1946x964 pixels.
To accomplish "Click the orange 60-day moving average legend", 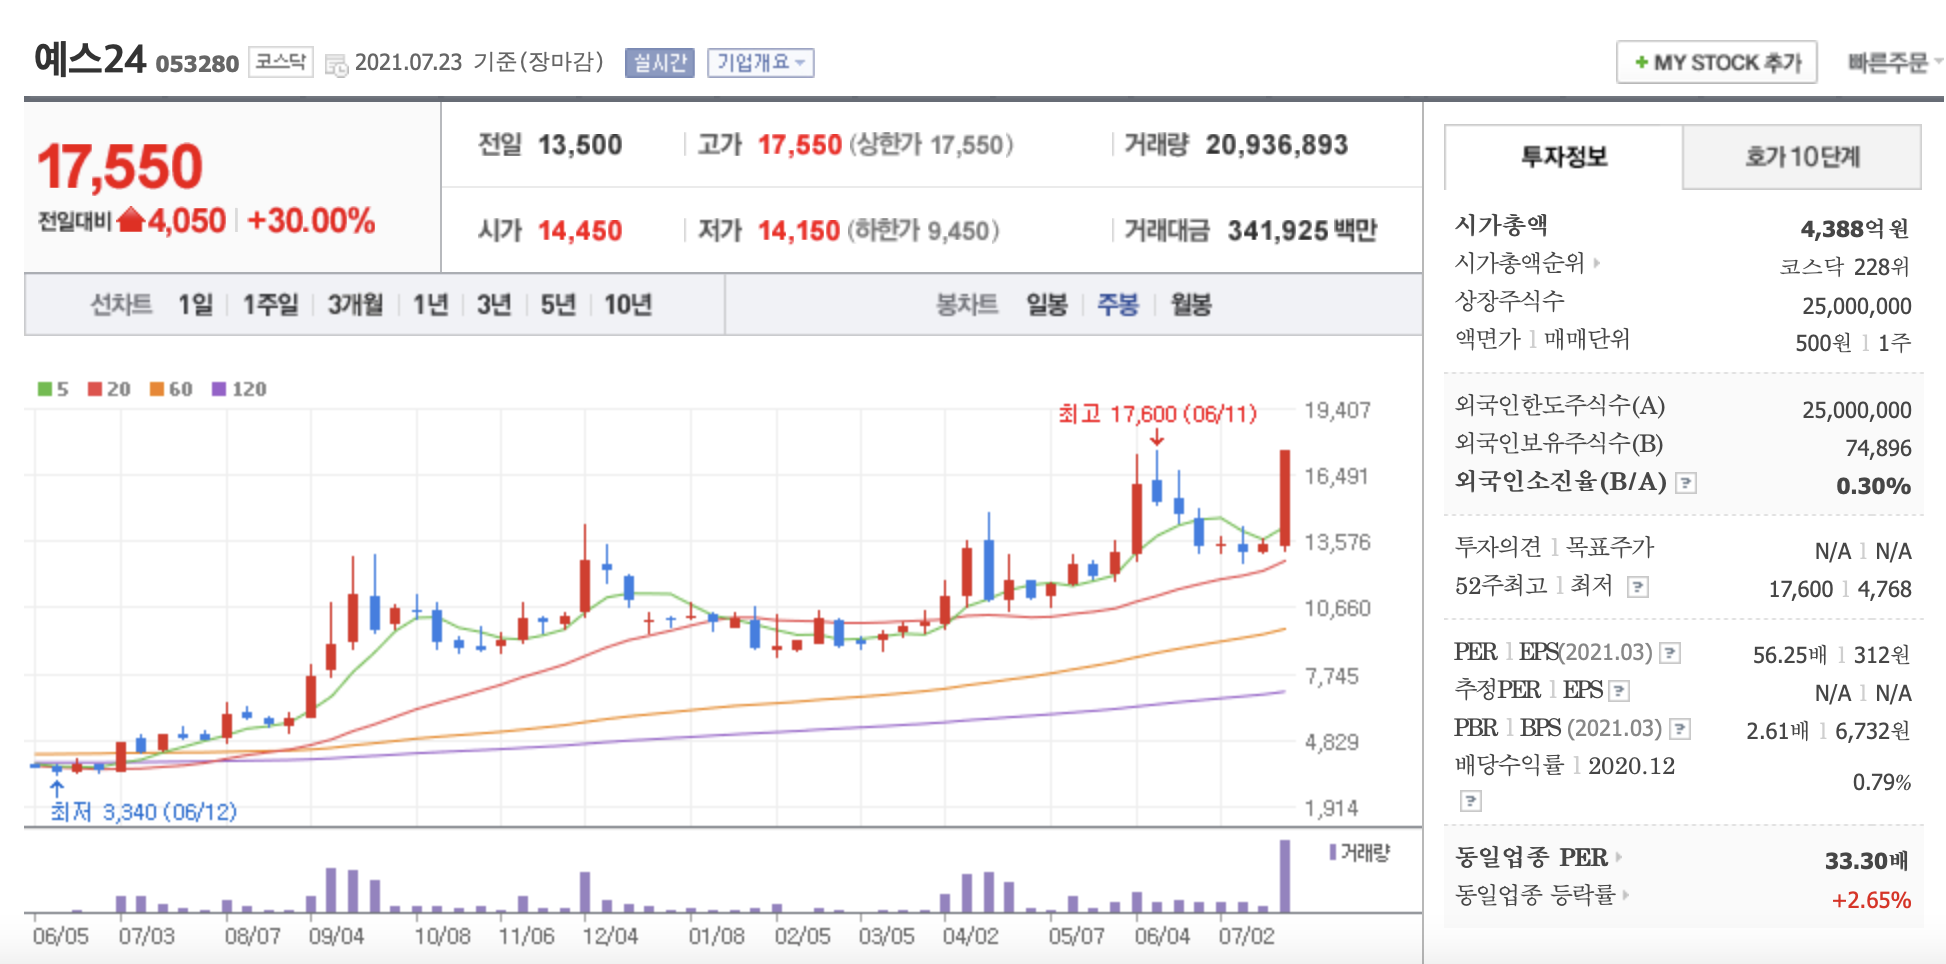I will [171, 389].
